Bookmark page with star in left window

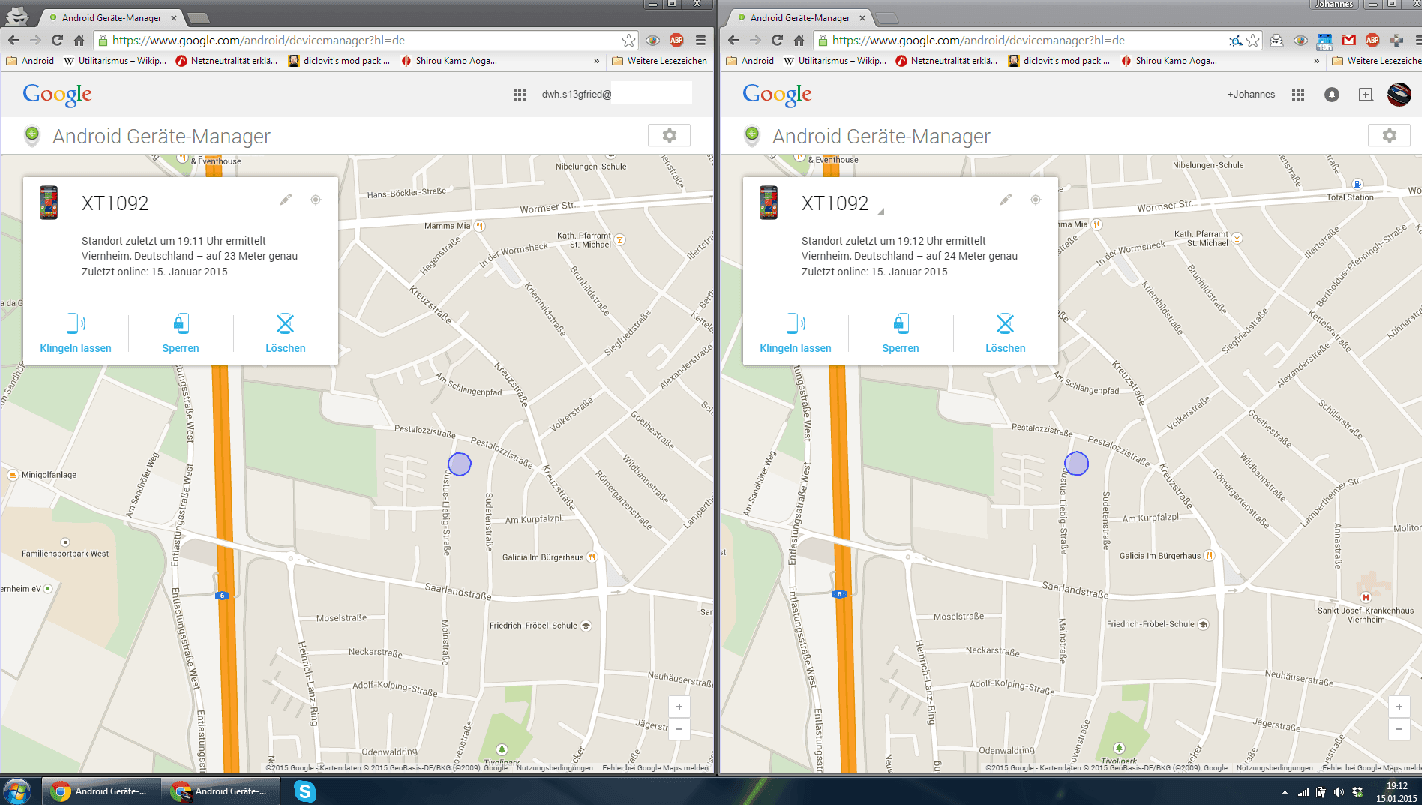627,41
